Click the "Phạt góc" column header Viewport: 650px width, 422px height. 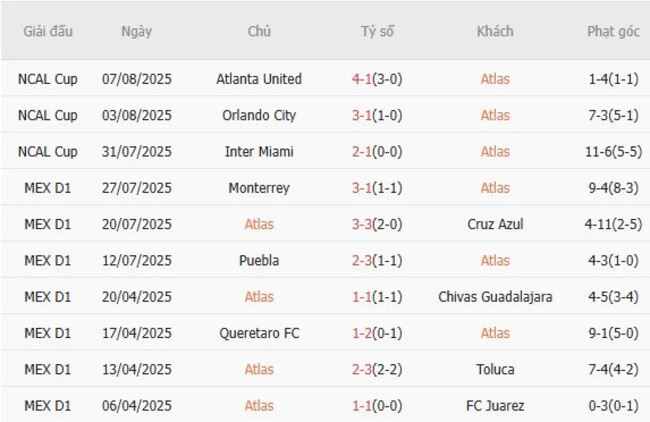613,31
